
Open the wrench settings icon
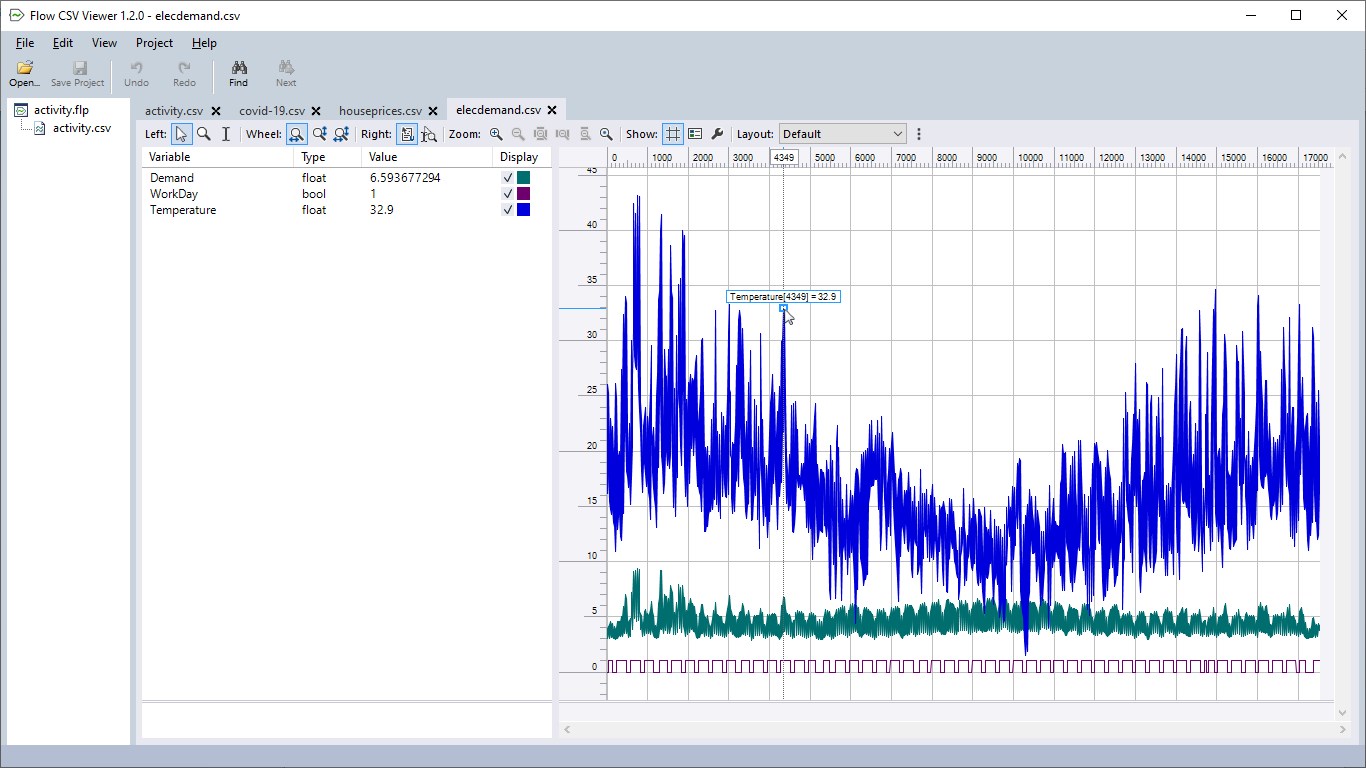point(717,134)
